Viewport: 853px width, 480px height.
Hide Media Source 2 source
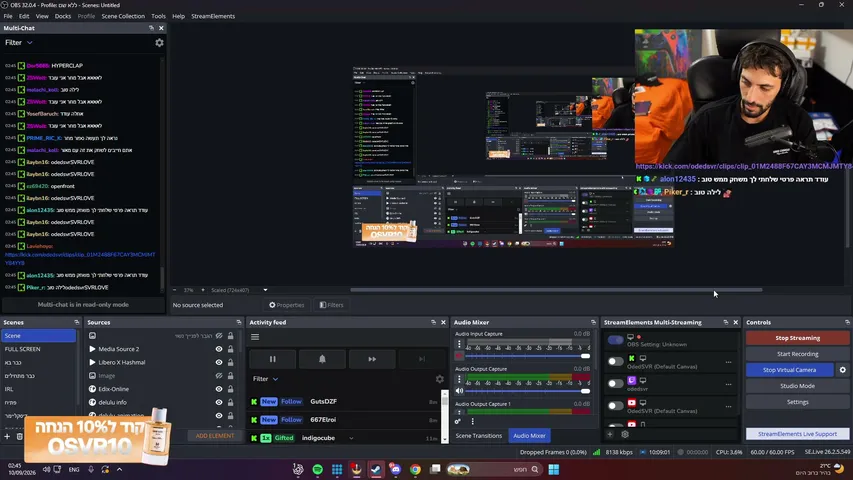point(219,349)
